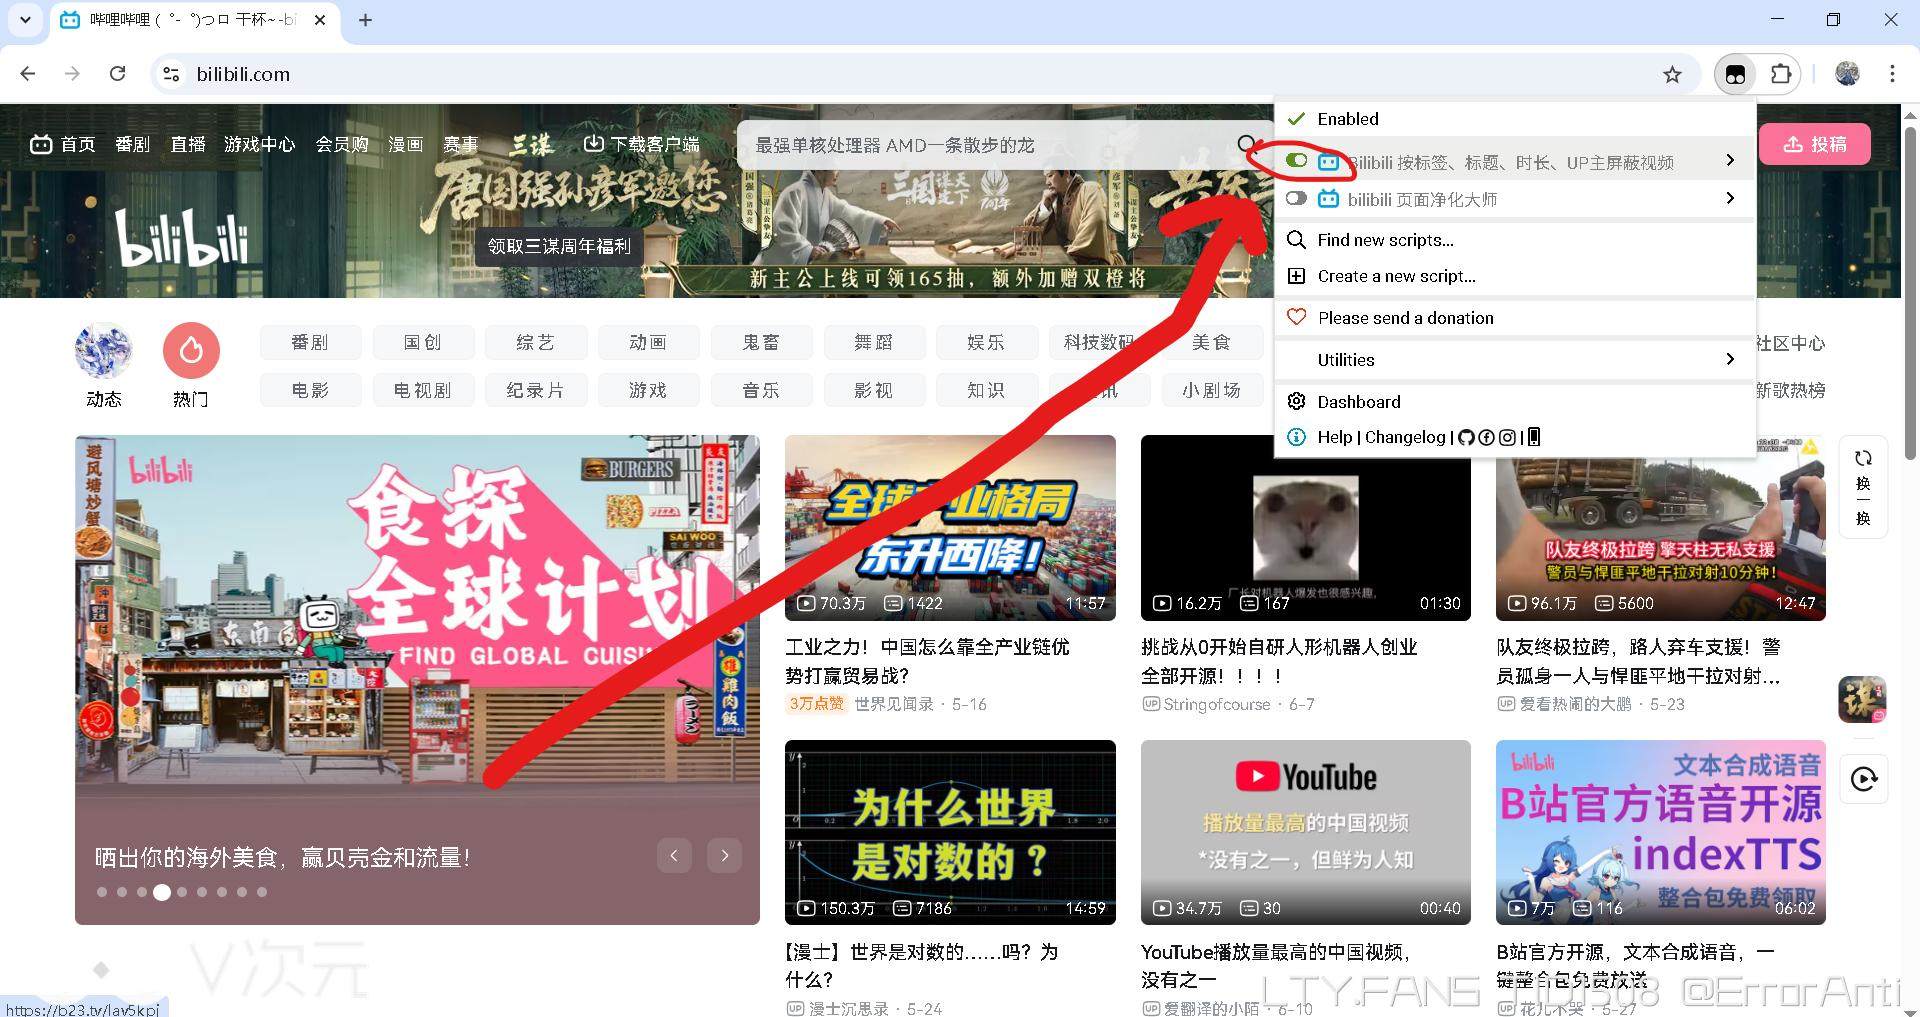
Task: Select Create a new script entry
Action: [1515, 276]
